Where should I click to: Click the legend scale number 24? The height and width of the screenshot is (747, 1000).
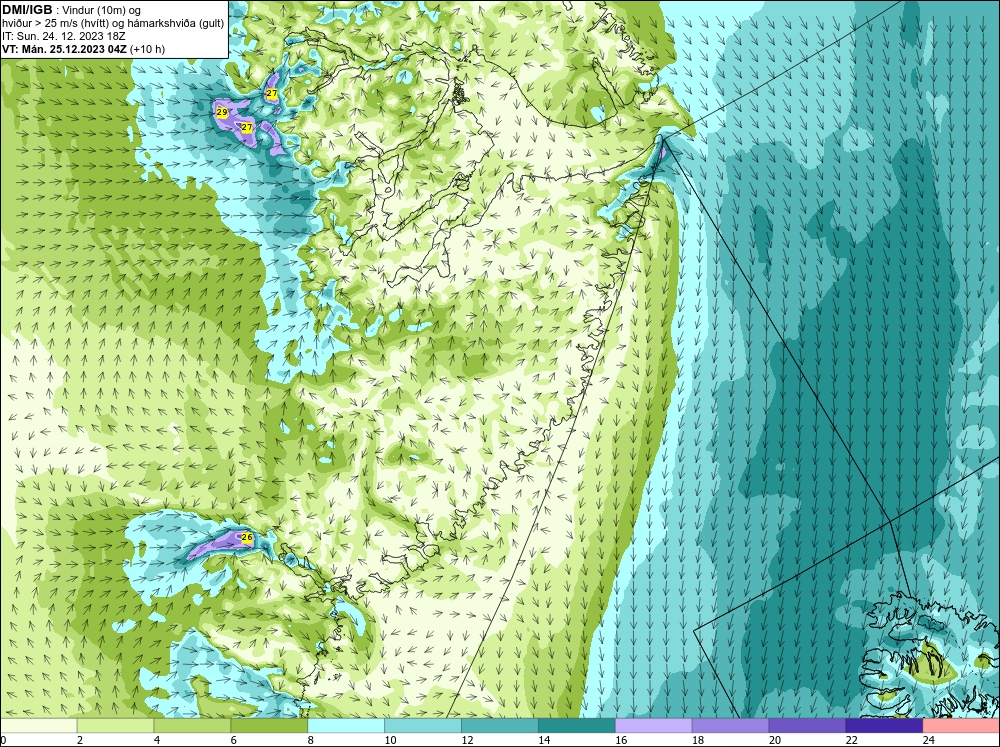click(x=929, y=740)
